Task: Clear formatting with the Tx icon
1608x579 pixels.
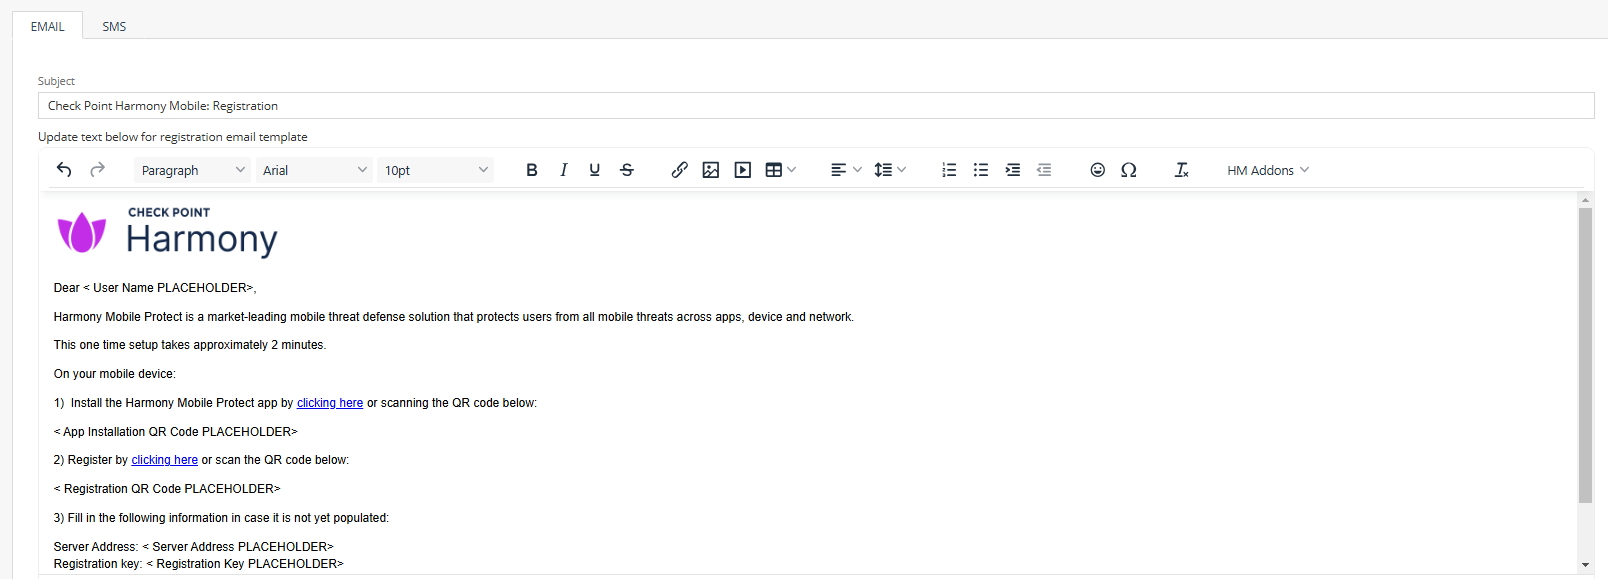Action: tap(1181, 170)
